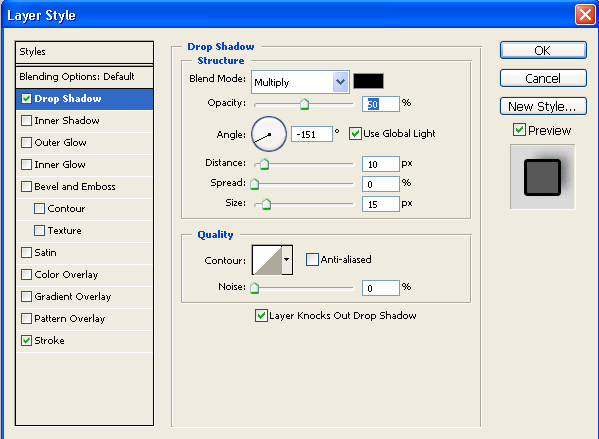Toggle the Preview checkbox
This screenshot has height=439, width=599.
tap(519, 130)
